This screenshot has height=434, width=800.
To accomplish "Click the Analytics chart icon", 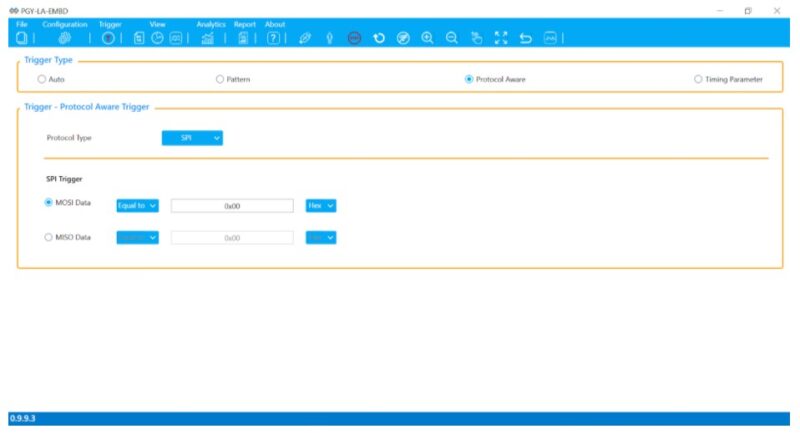I will [207, 38].
